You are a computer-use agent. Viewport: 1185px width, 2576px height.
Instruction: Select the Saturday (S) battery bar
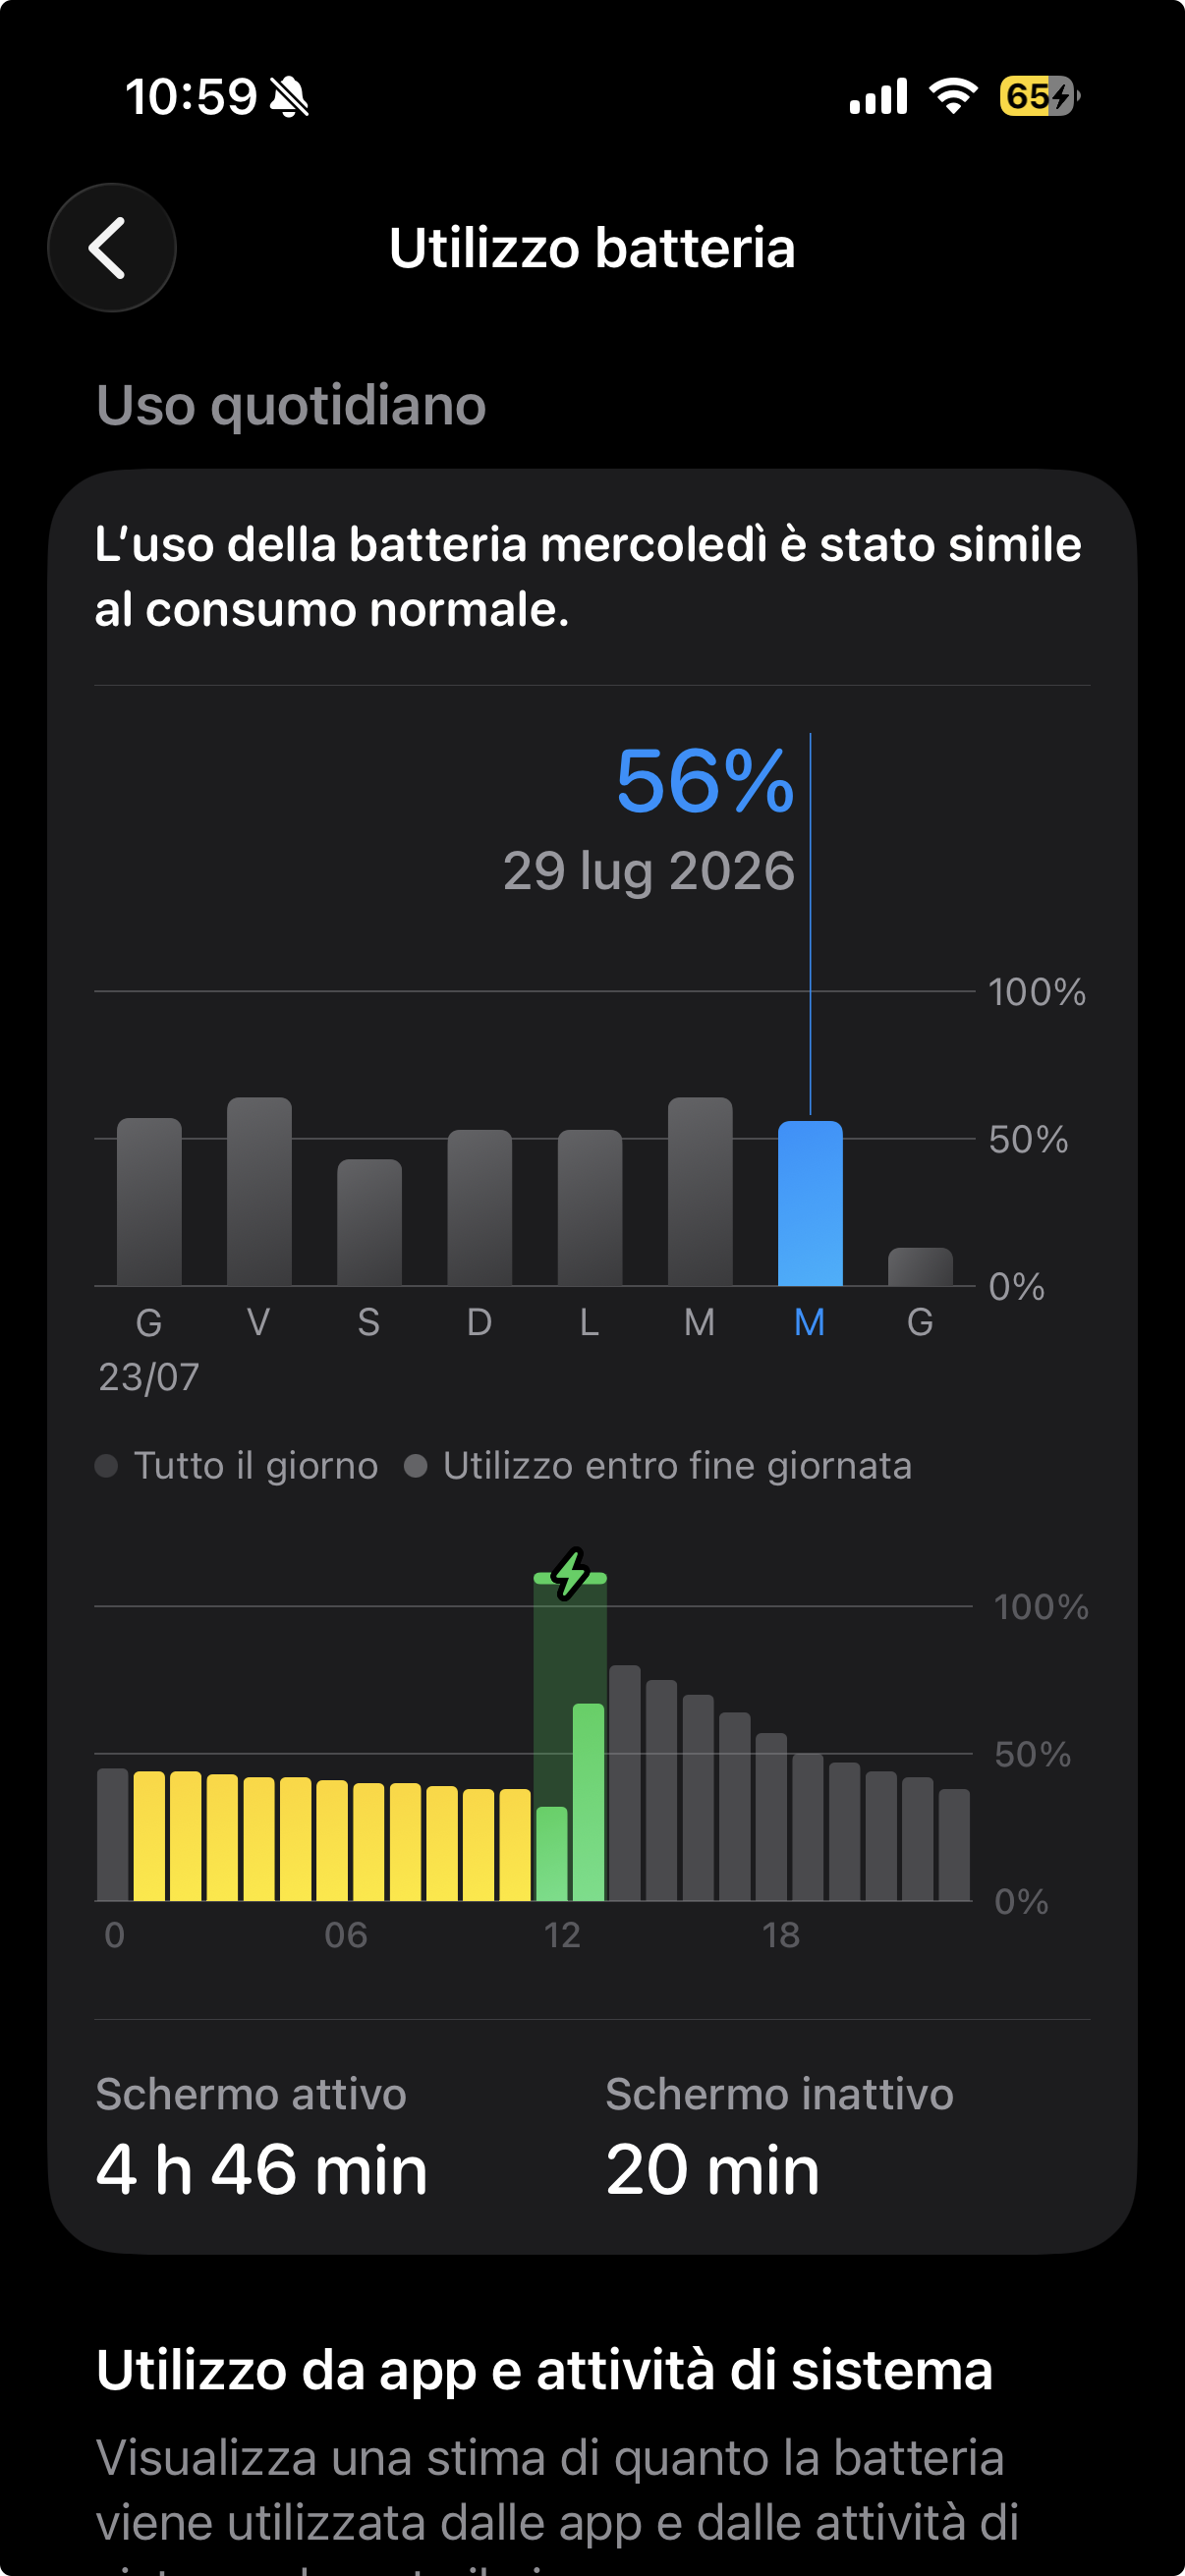(x=369, y=1222)
